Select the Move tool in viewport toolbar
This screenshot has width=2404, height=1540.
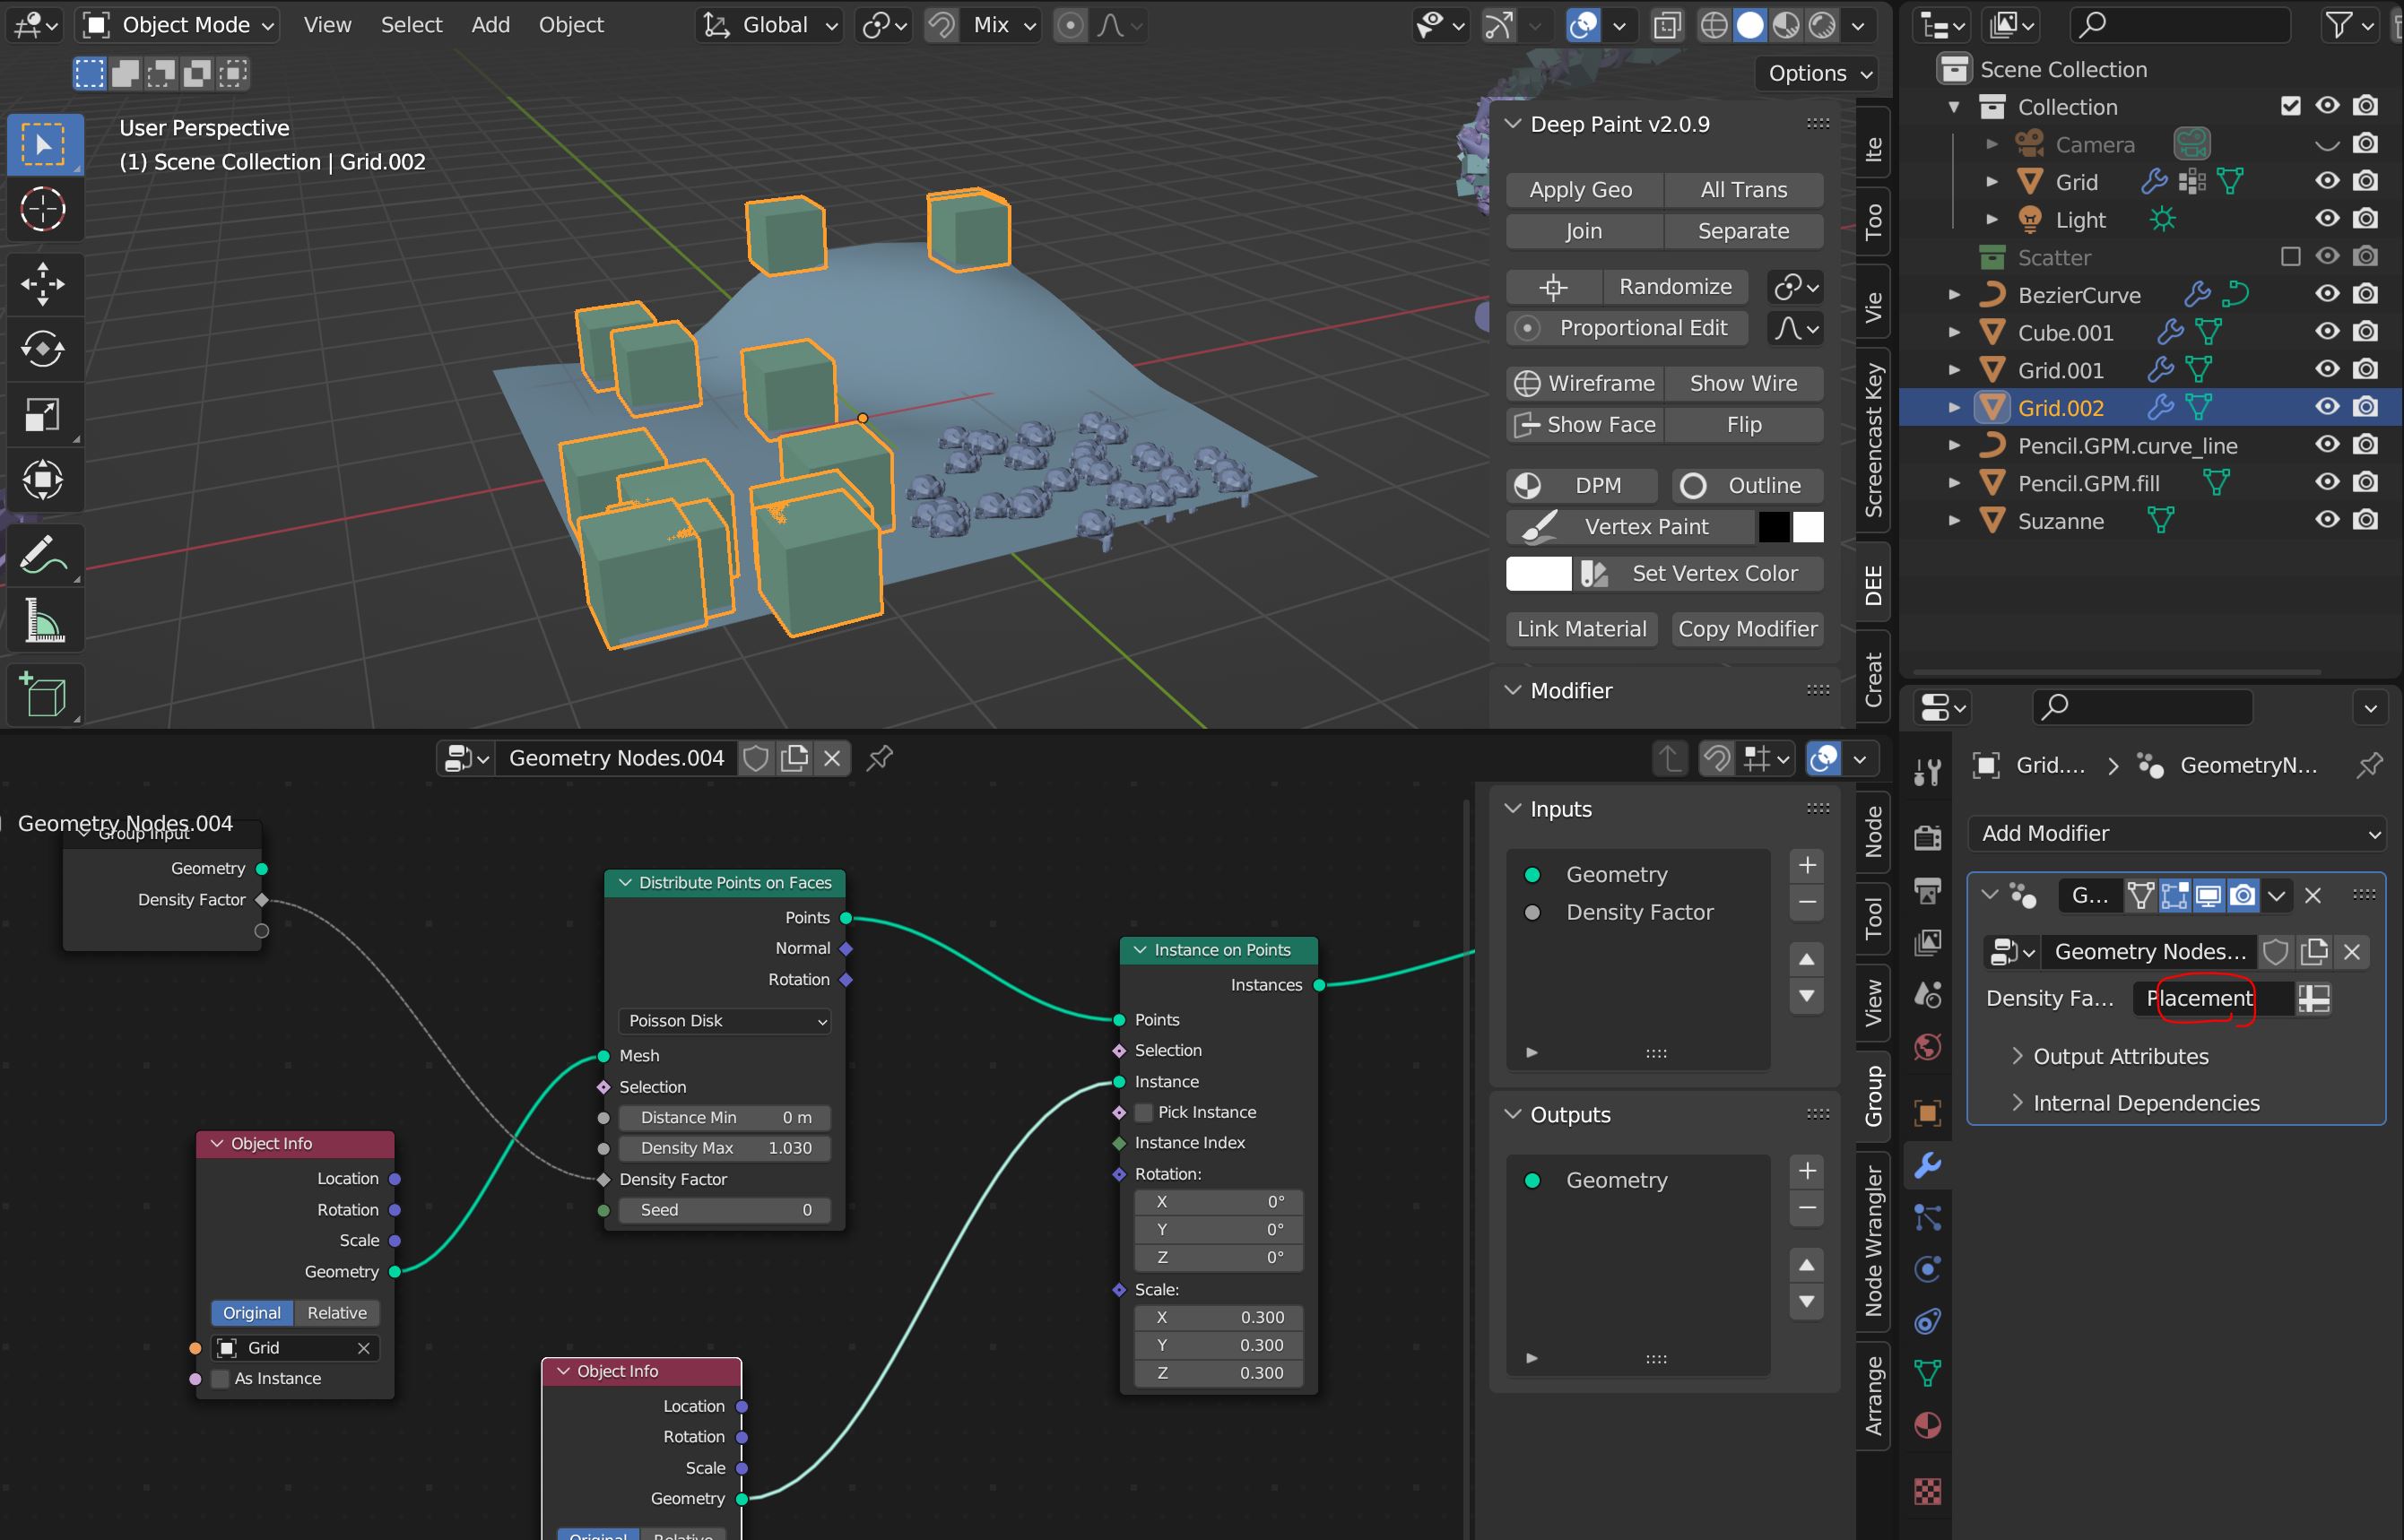[43, 283]
